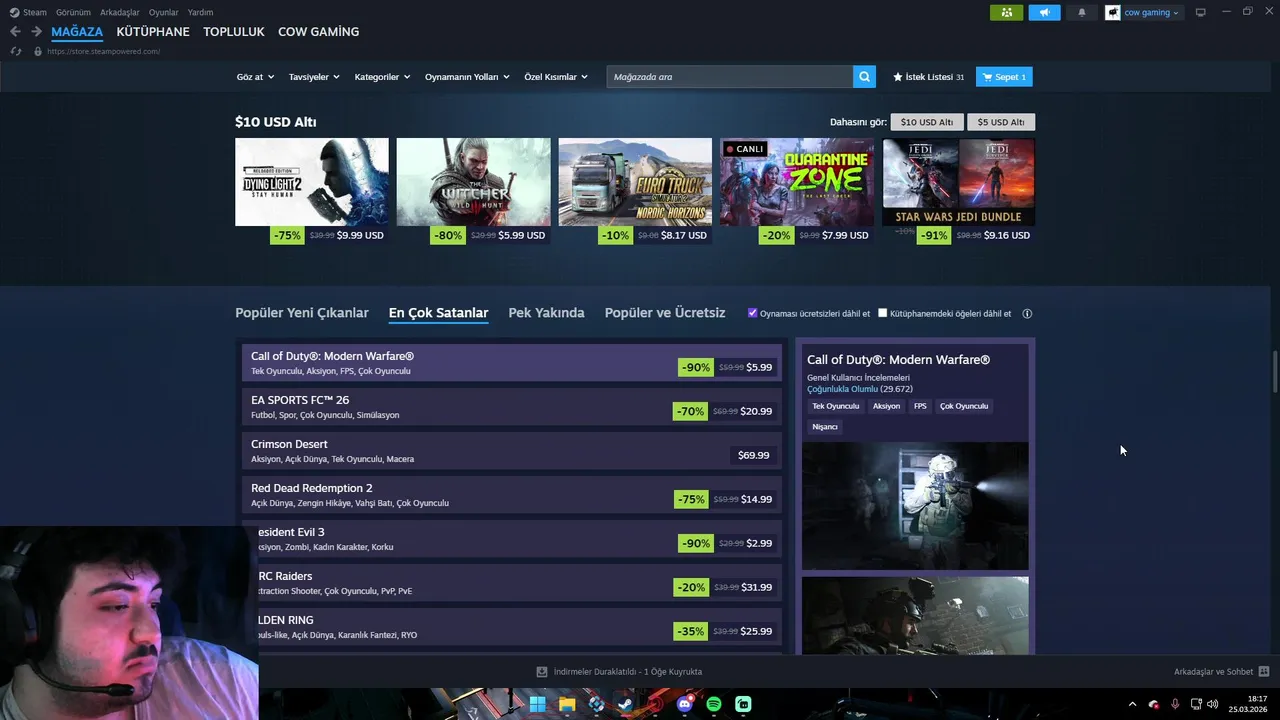Open the 'Sepet 1' cart button
The height and width of the screenshot is (720, 1280).
tap(1004, 77)
